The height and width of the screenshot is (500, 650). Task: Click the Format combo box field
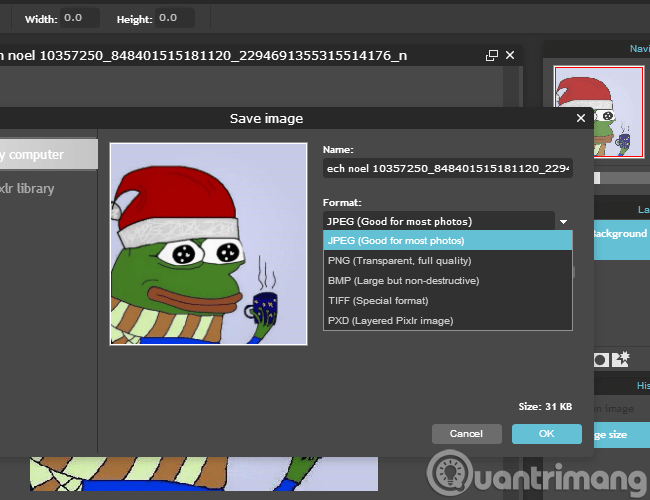pyautogui.click(x=439, y=221)
